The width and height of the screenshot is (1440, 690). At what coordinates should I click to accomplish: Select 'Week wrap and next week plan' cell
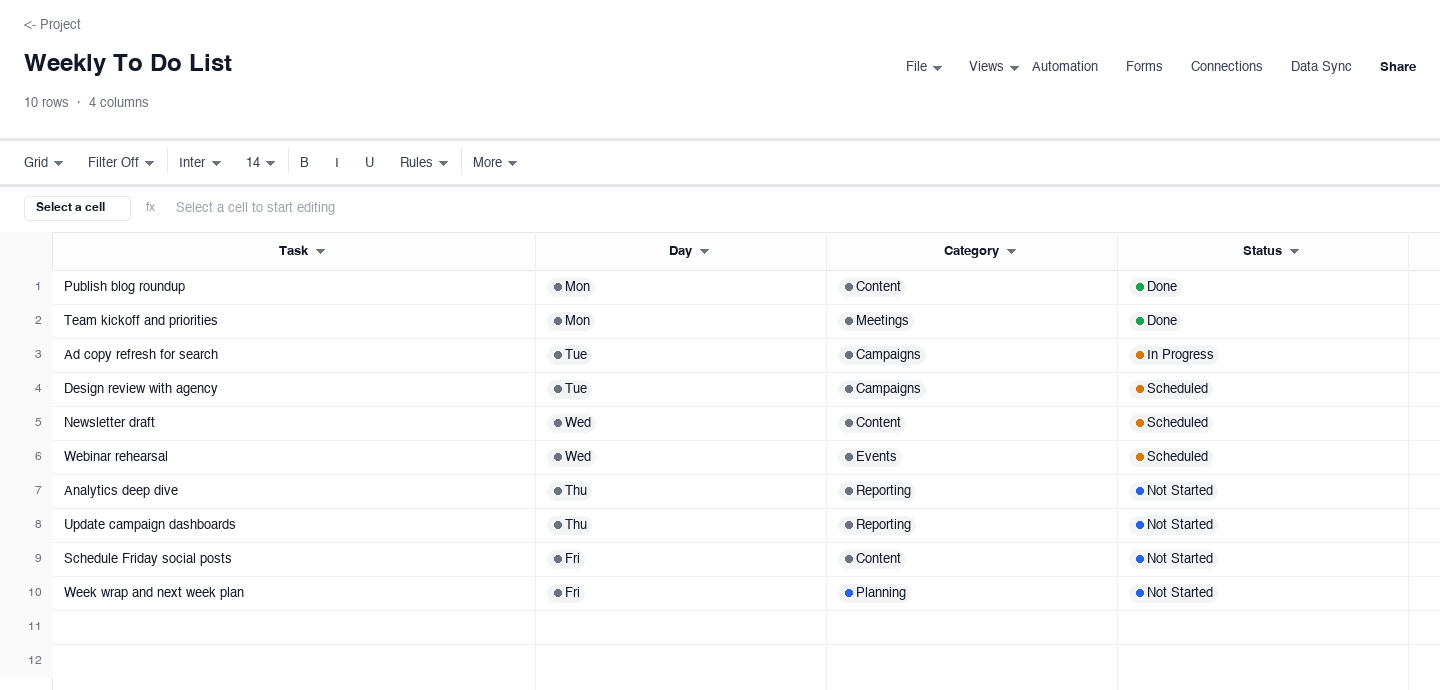pos(294,593)
